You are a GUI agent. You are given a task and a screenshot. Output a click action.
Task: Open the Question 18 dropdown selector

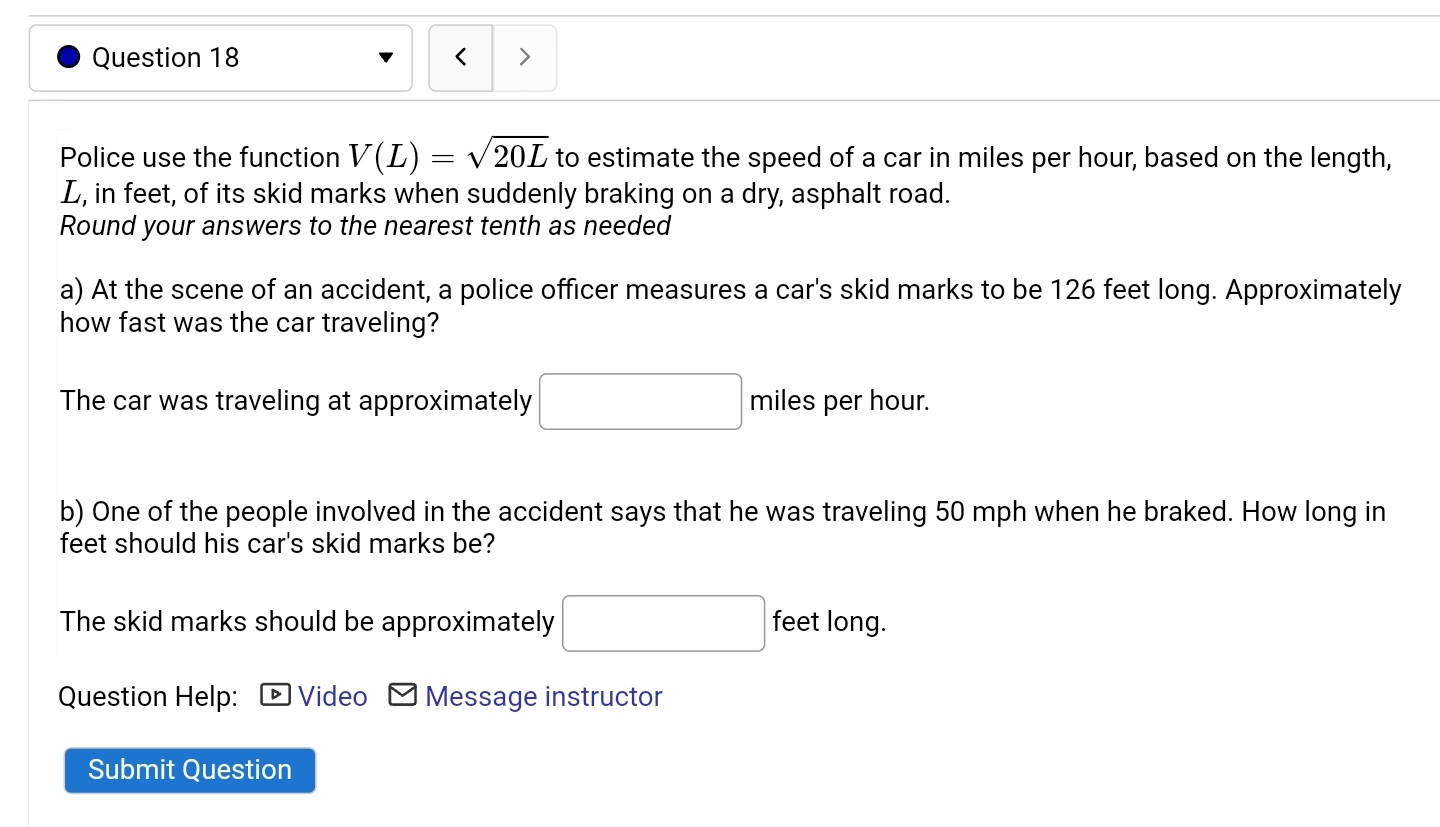coord(220,58)
